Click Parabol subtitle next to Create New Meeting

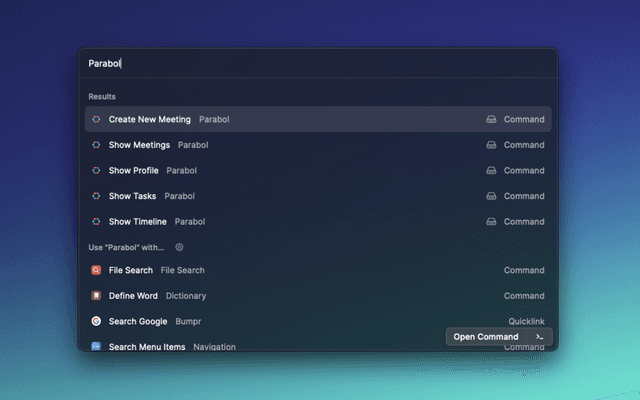click(x=214, y=119)
